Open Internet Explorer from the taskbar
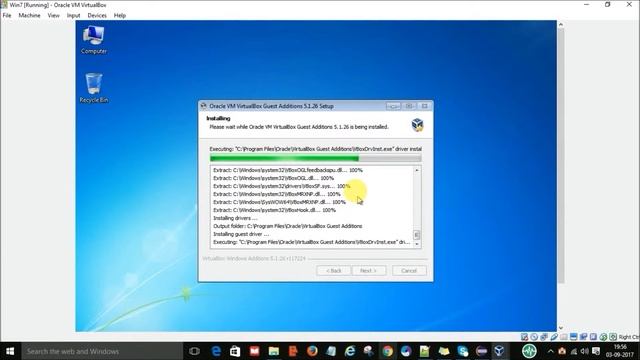 pyautogui.click(x=350, y=351)
